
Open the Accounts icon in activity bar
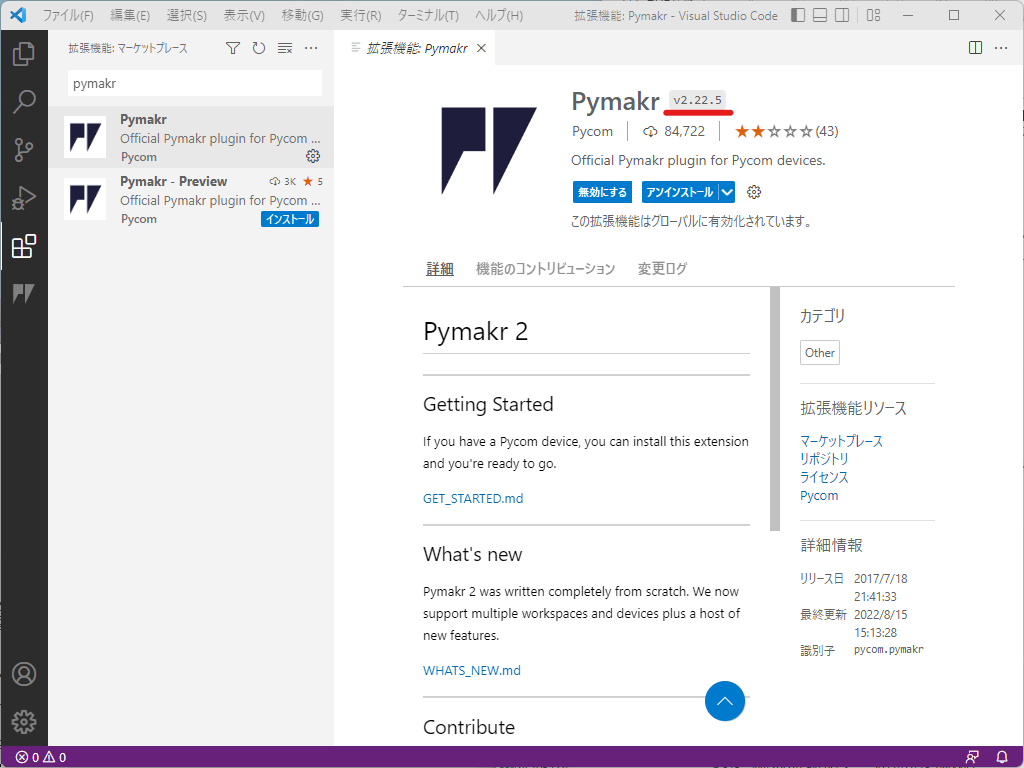(x=24, y=674)
